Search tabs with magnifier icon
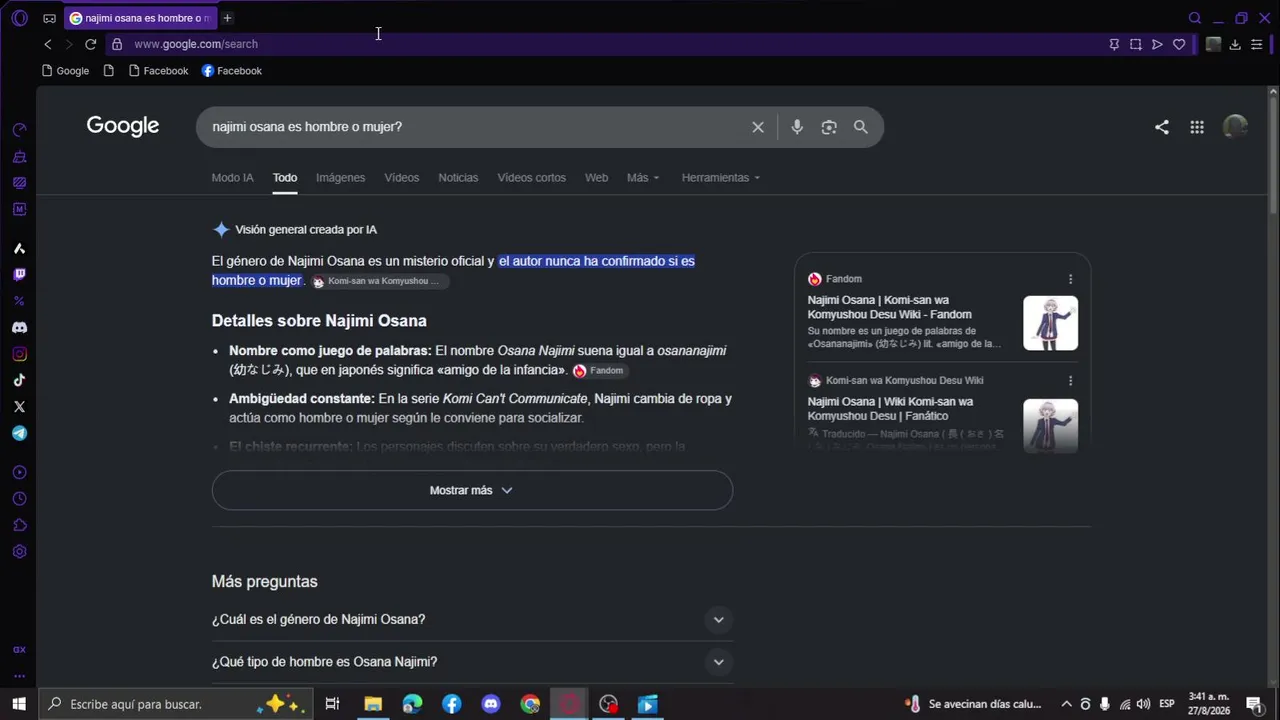This screenshot has width=1280, height=720. point(1194,18)
